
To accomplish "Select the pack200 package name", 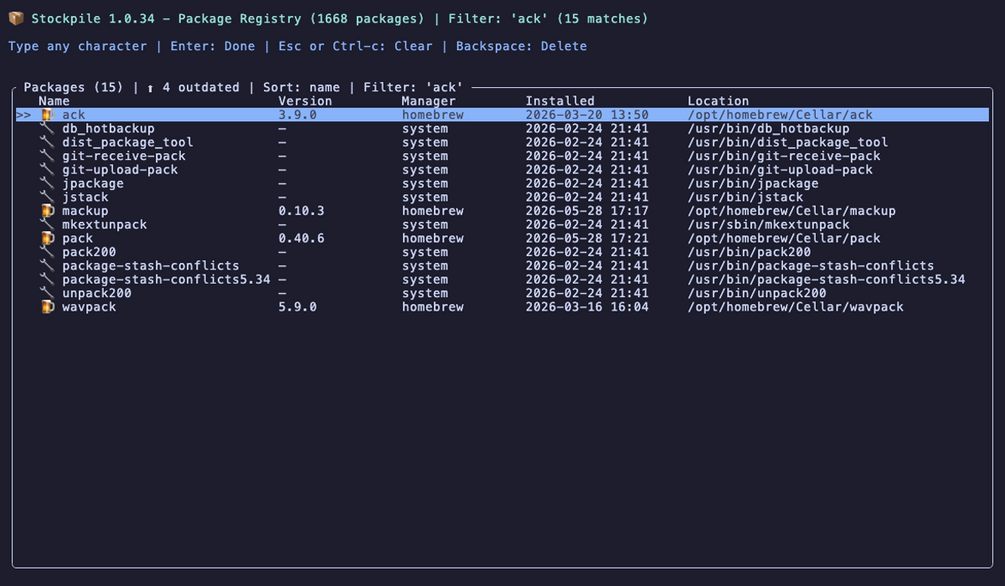I will tap(89, 252).
